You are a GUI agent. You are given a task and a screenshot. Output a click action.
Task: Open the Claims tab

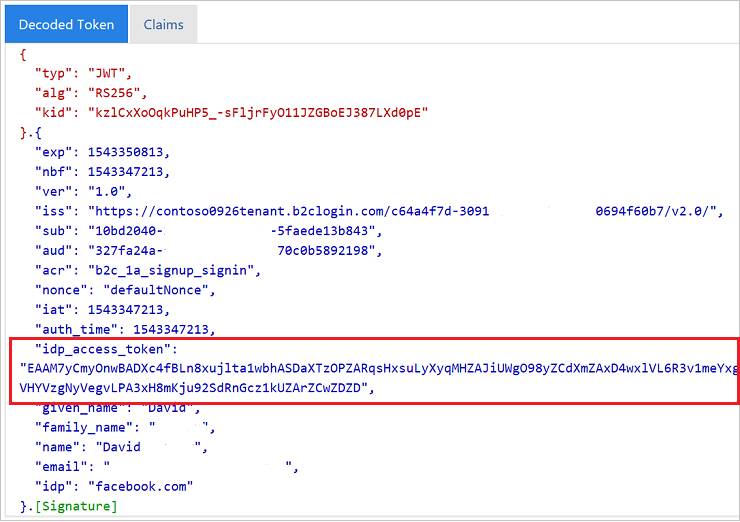point(163,24)
